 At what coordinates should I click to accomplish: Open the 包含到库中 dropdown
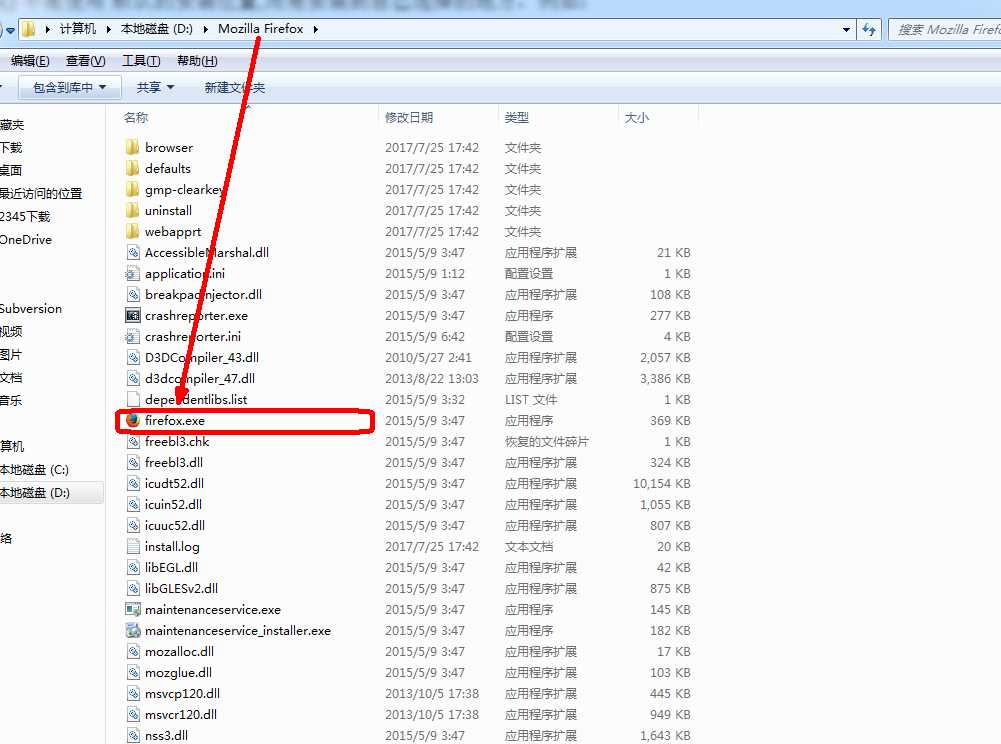pos(69,87)
